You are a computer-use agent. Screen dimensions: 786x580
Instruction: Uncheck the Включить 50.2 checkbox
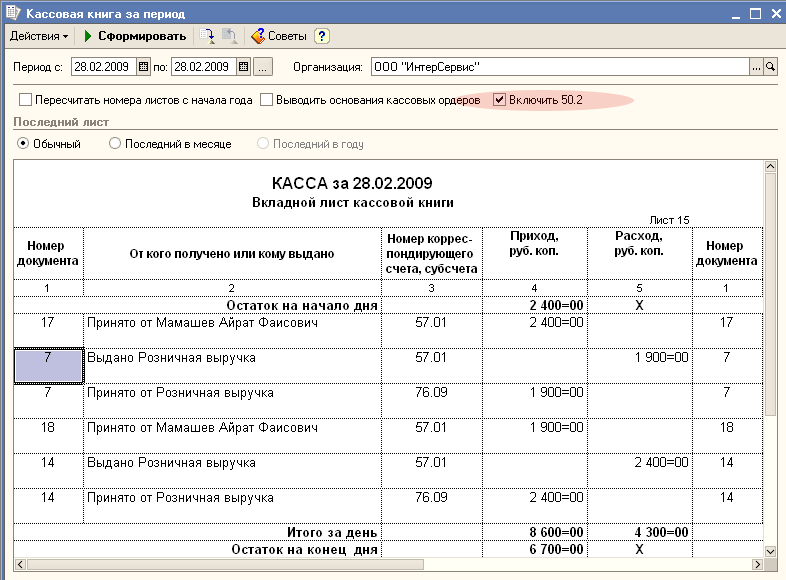[499, 100]
